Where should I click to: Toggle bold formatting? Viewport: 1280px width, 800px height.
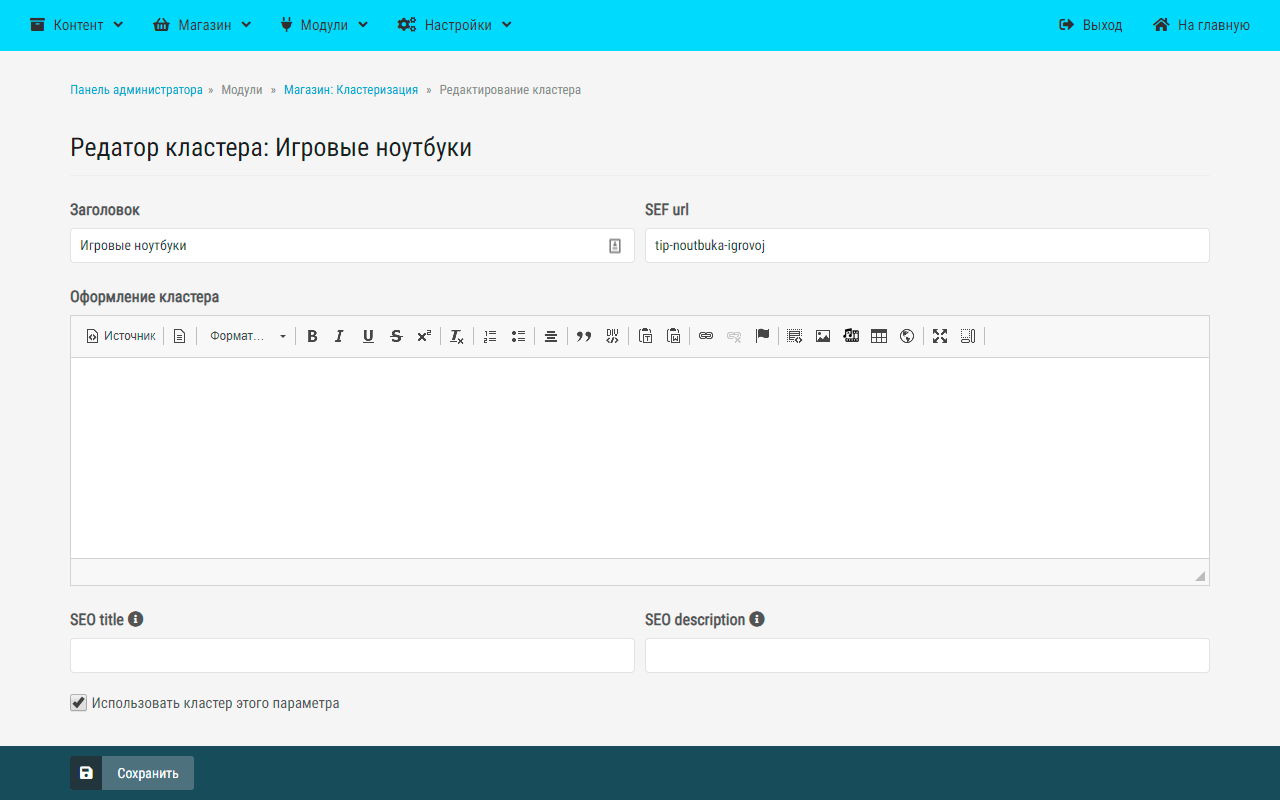pos(312,336)
